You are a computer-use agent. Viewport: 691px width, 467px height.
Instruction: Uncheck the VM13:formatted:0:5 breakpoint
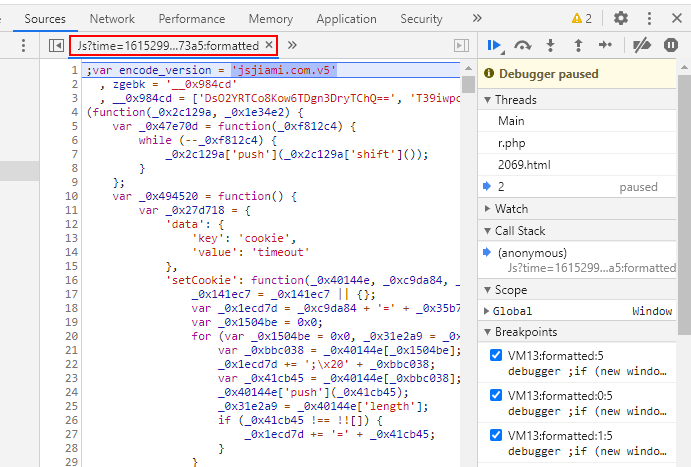click(x=496, y=395)
